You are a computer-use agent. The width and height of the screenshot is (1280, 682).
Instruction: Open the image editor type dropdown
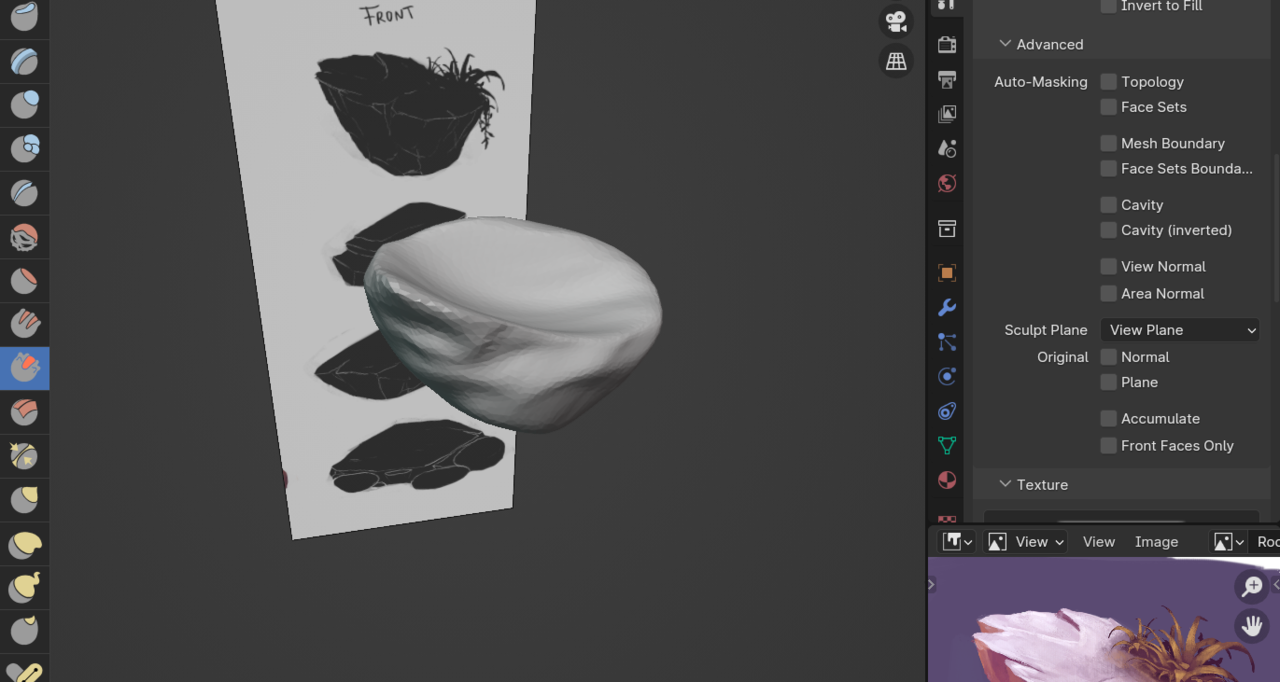click(x=957, y=542)
